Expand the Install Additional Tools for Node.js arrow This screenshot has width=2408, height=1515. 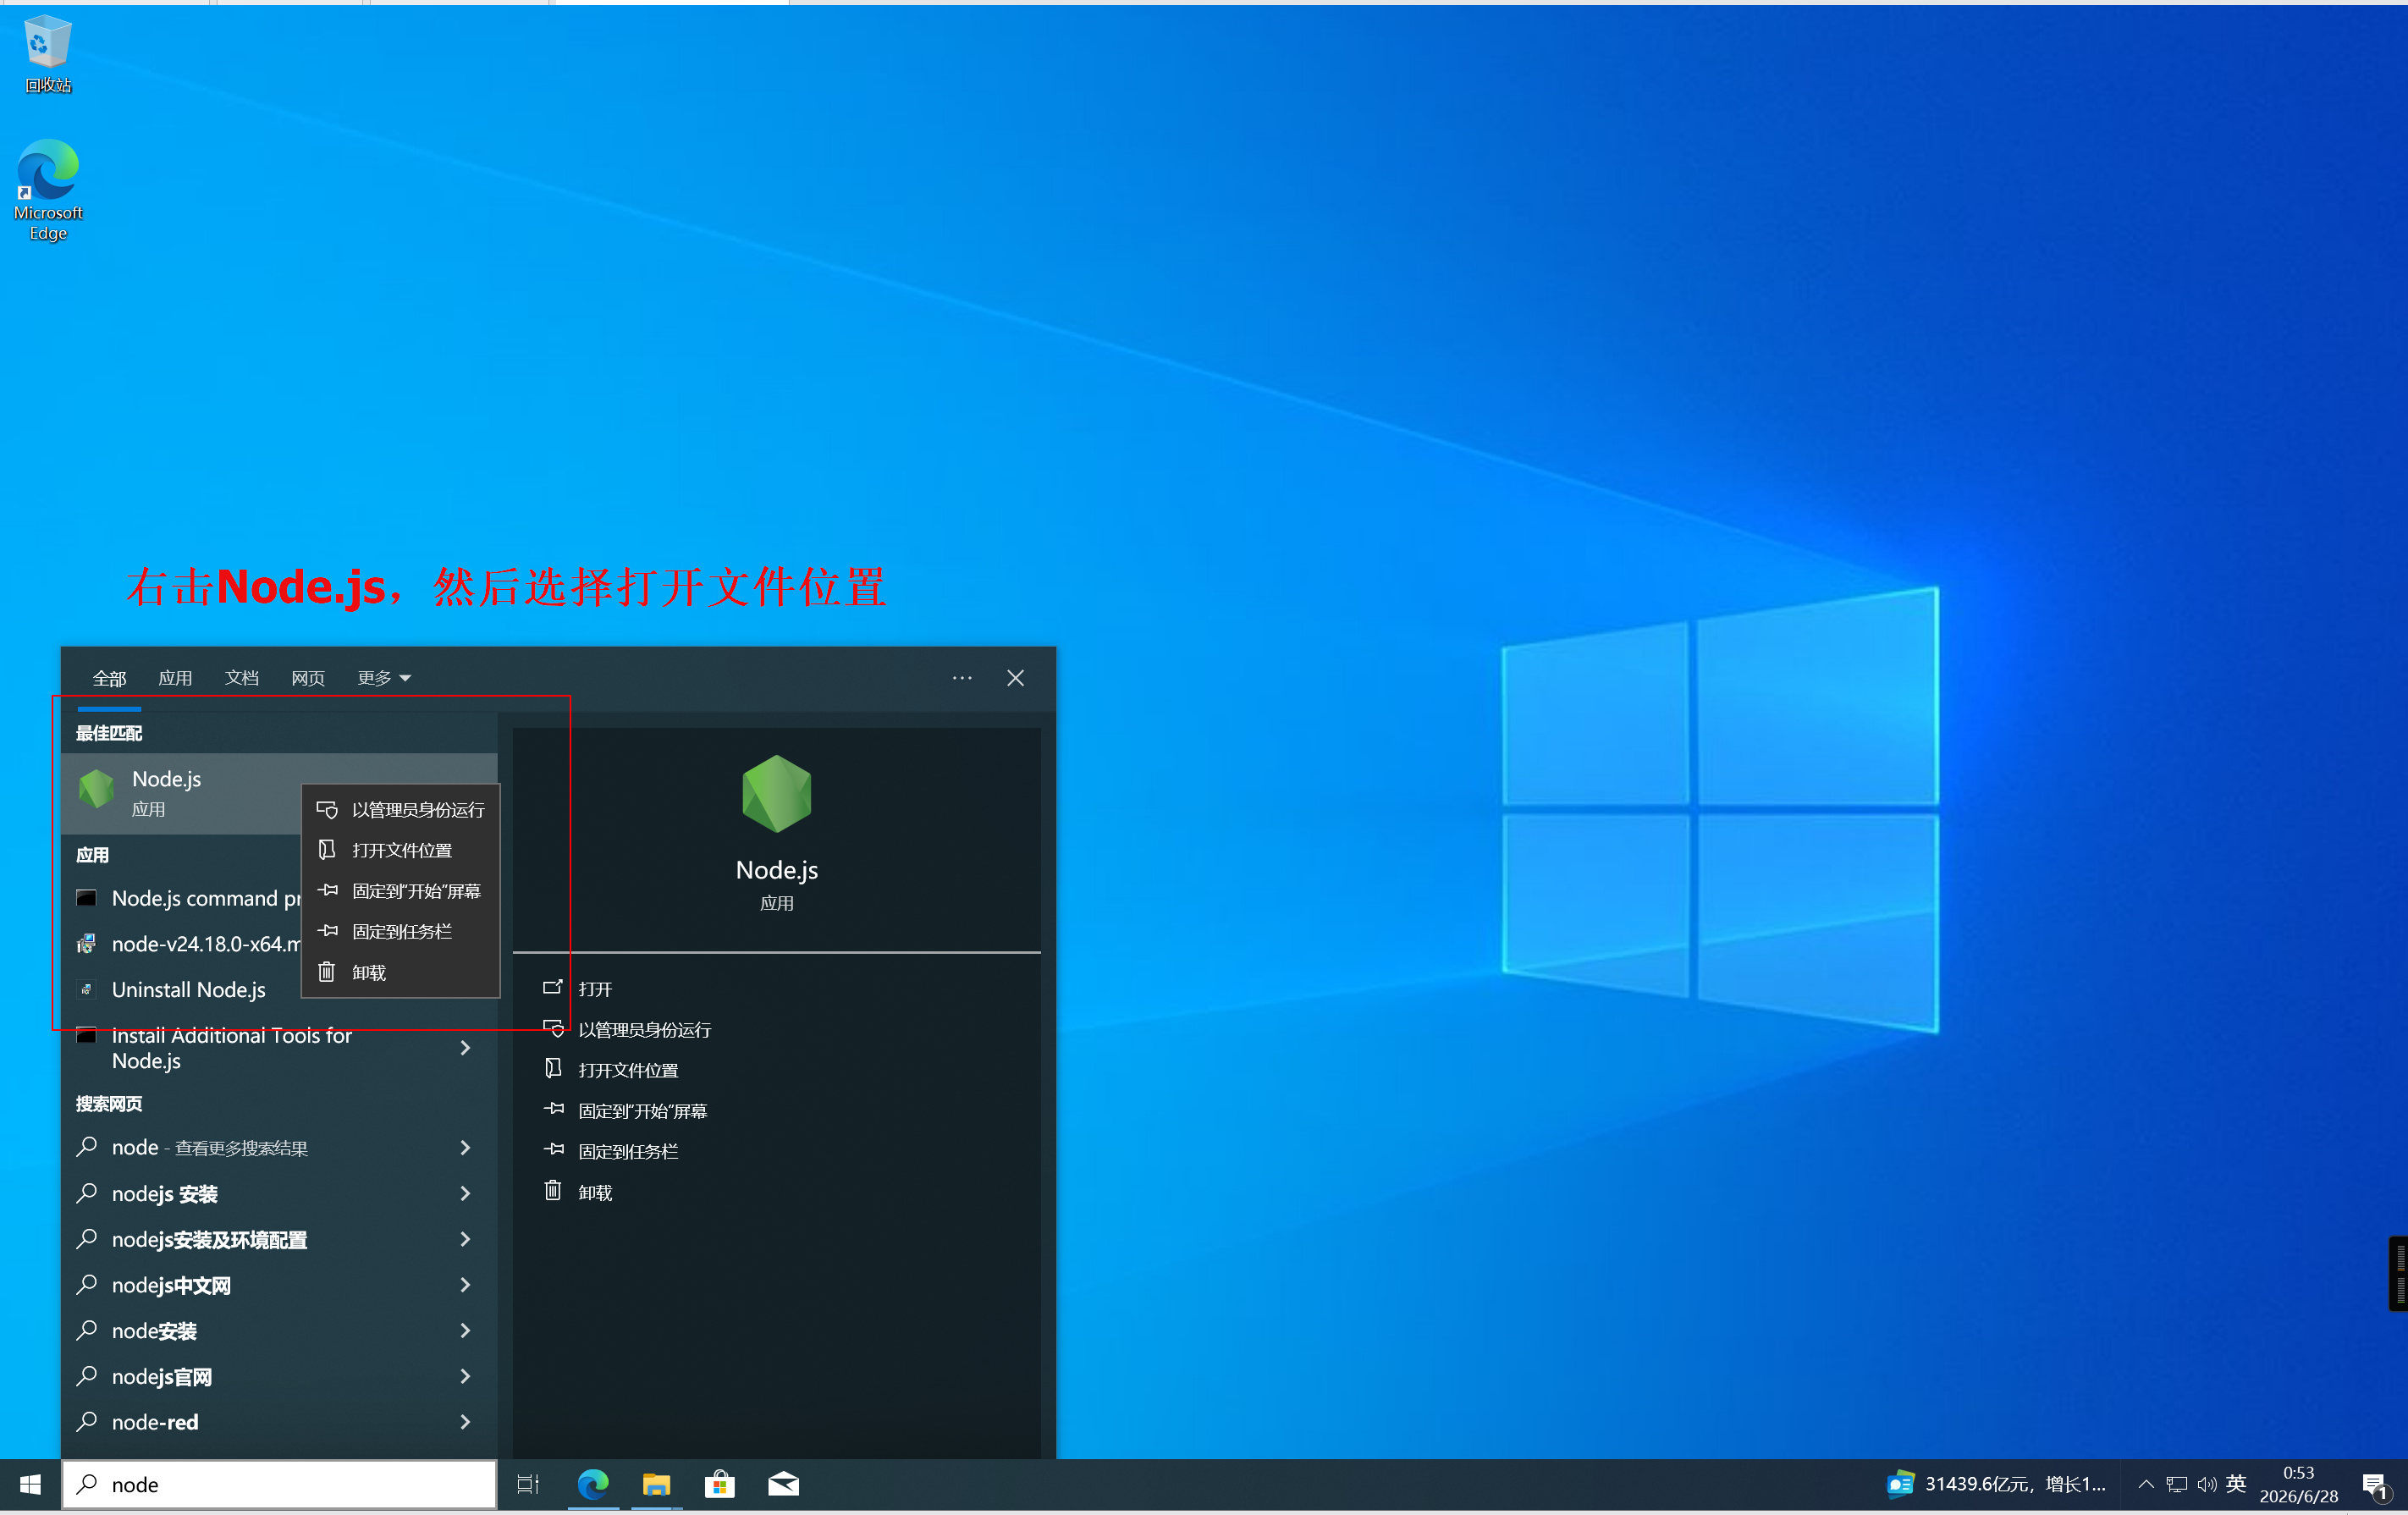(465, 1048)
